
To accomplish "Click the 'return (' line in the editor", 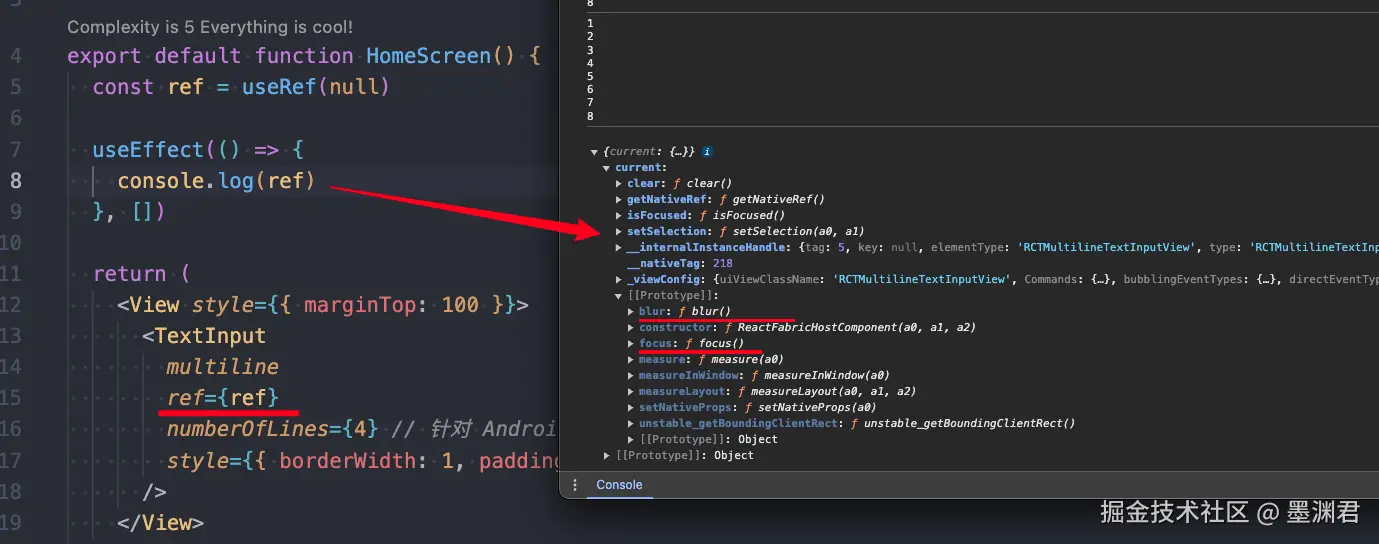I will click(141, 274).
